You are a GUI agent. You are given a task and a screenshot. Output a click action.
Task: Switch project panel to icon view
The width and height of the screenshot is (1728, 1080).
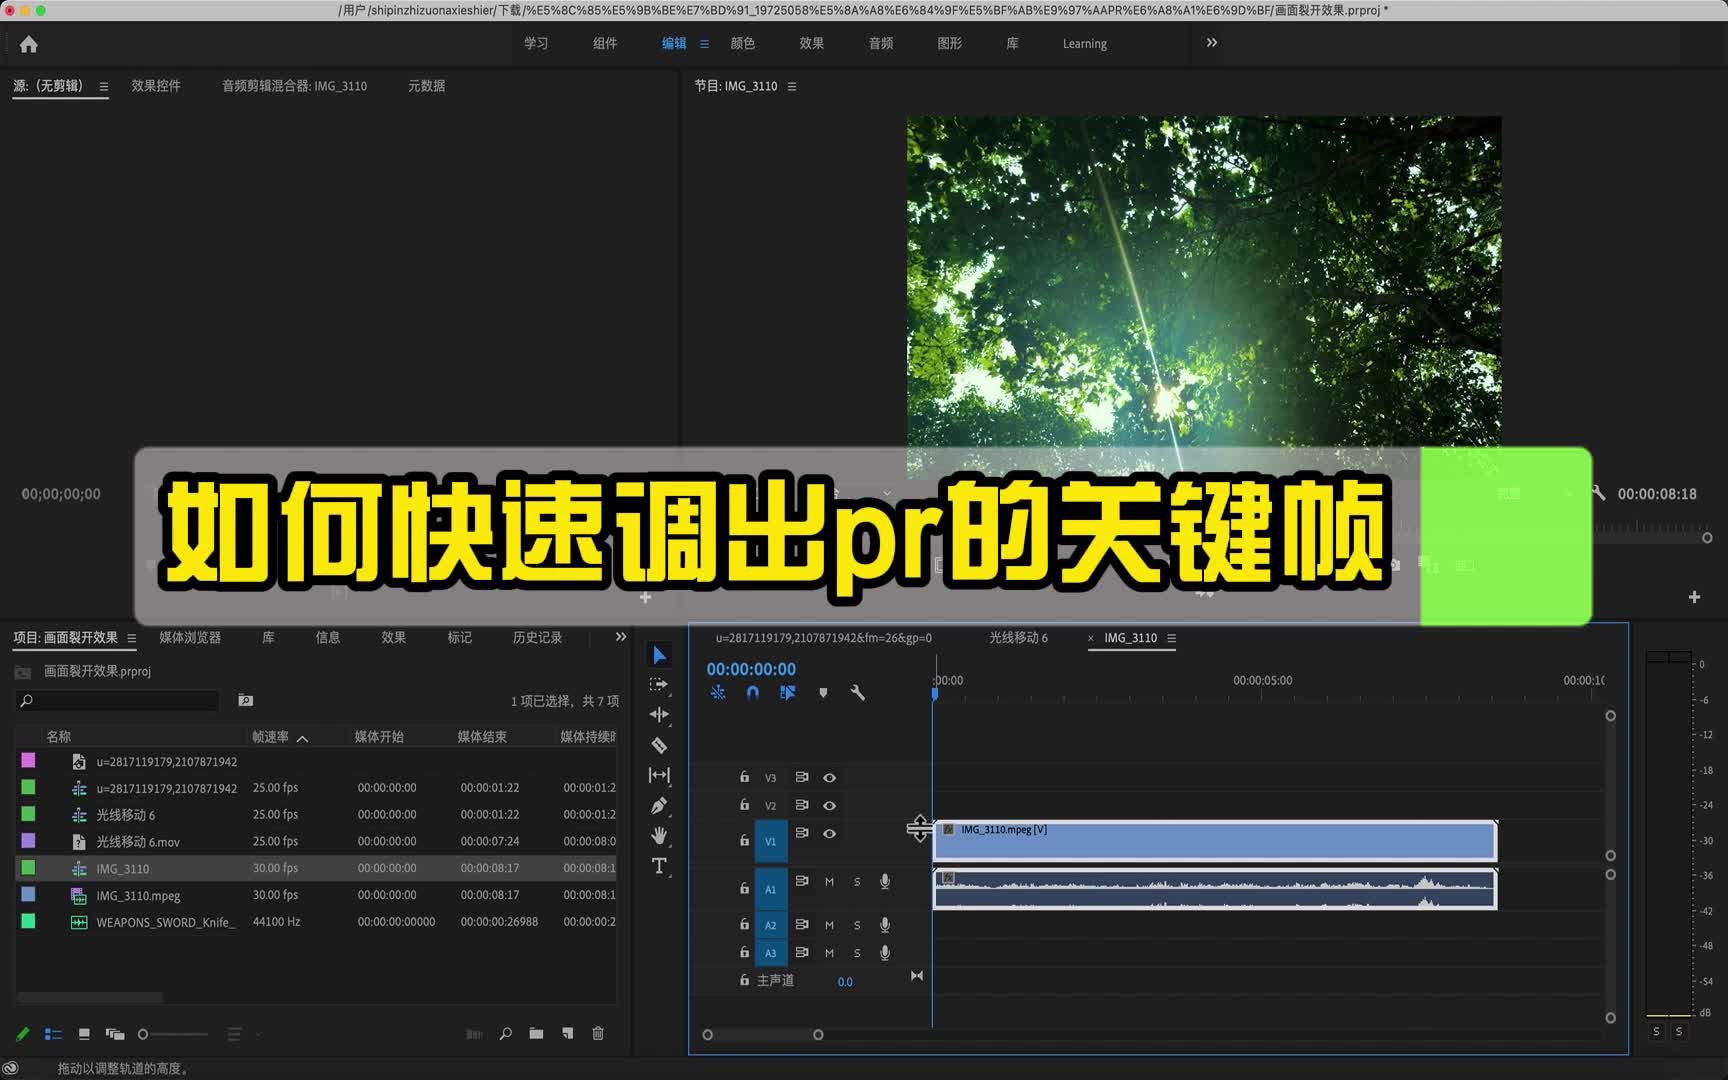pyautogui.click(x=84, y=1034)
